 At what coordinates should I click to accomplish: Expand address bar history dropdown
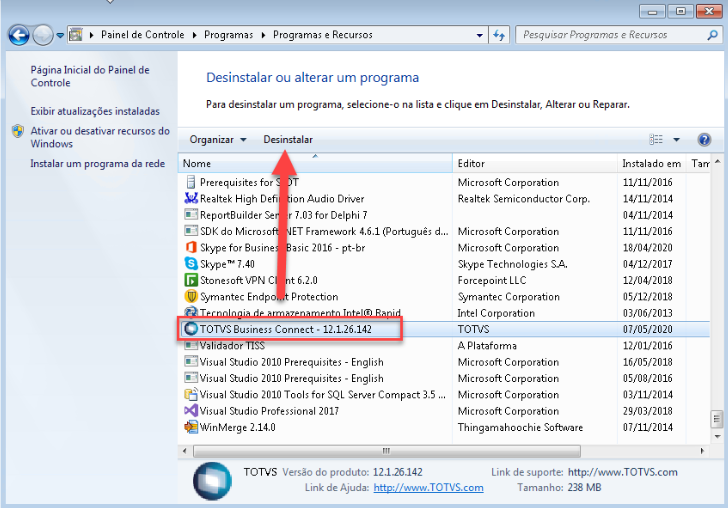pos(480,35)
